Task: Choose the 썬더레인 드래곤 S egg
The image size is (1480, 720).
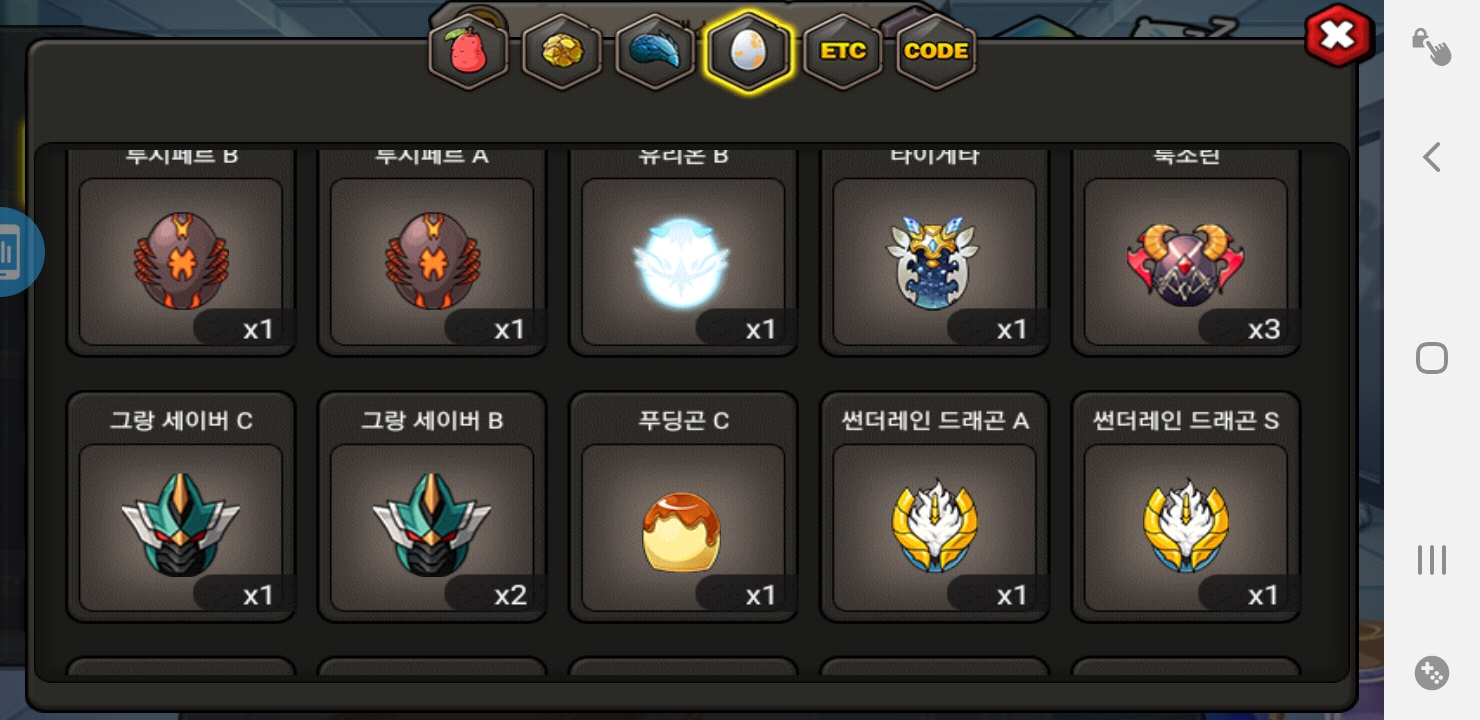Action: 1186,507
